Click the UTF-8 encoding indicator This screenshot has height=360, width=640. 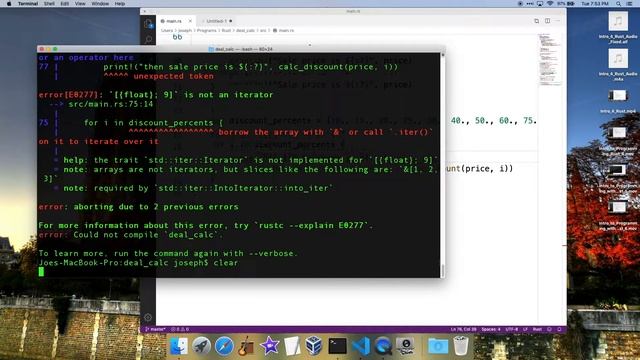[511, 329]
